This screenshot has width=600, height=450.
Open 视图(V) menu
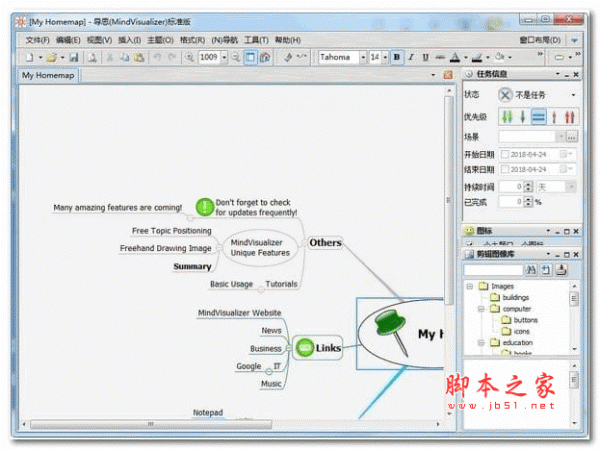[99, 40]
